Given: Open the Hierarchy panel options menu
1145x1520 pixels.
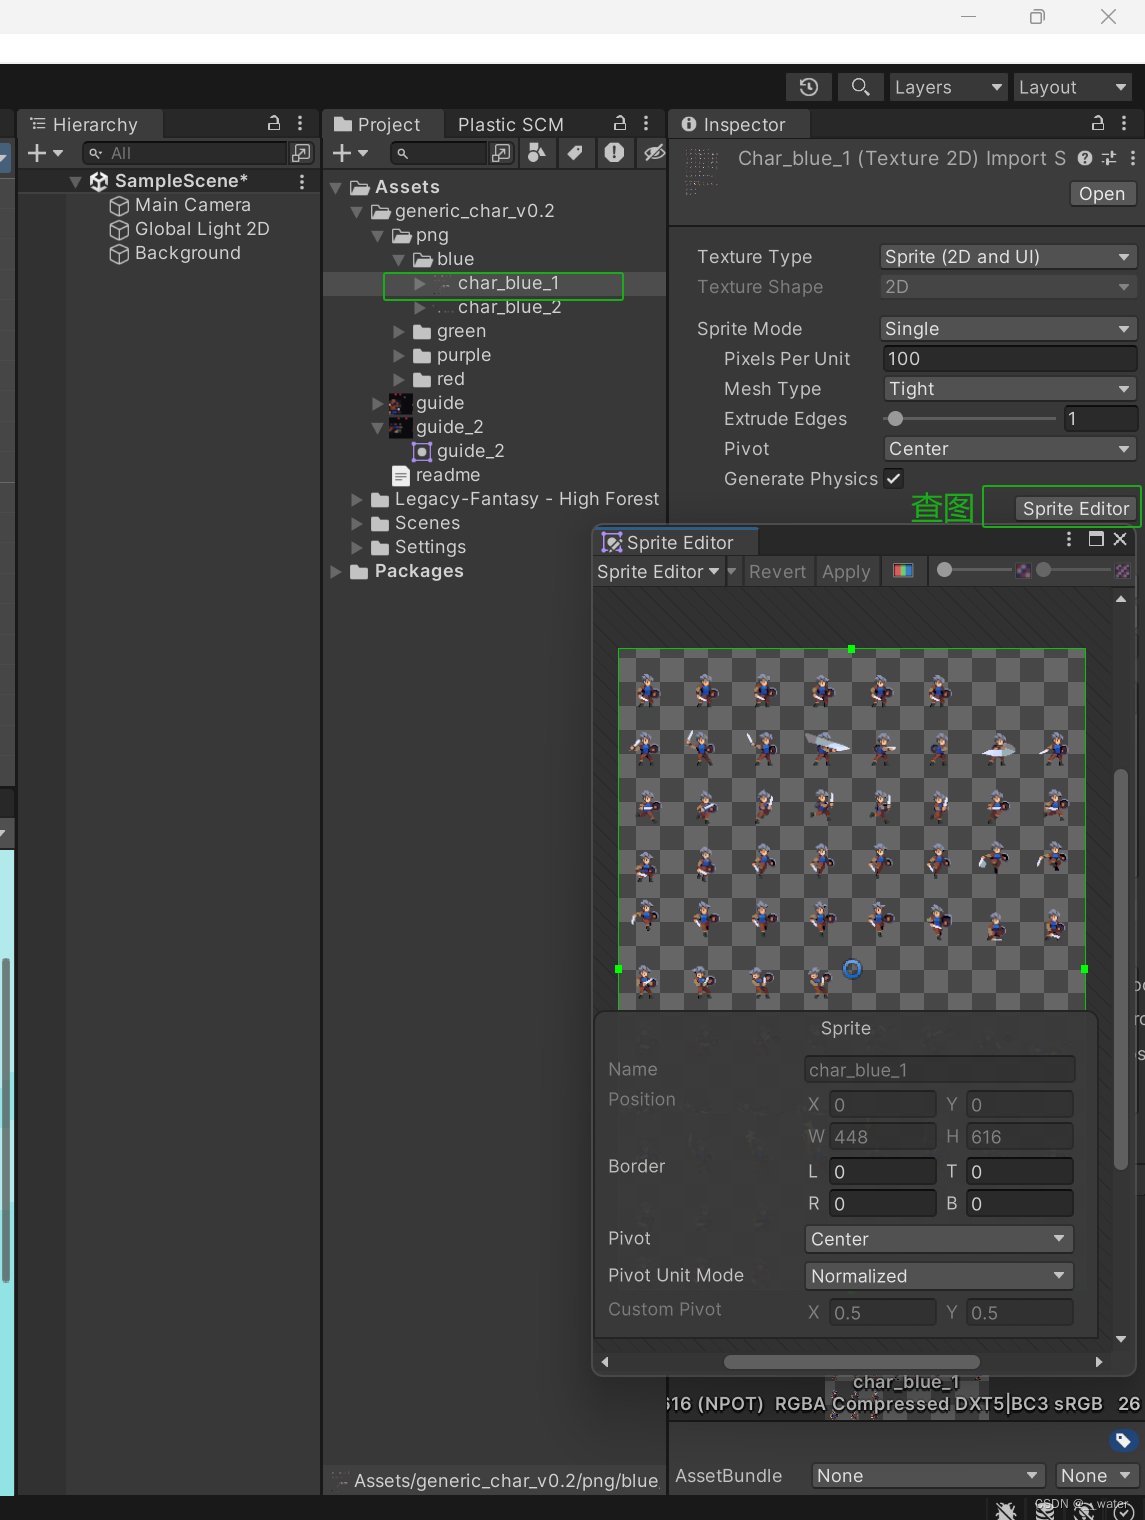Looking at the screenshot, I should tap(300, 123).
